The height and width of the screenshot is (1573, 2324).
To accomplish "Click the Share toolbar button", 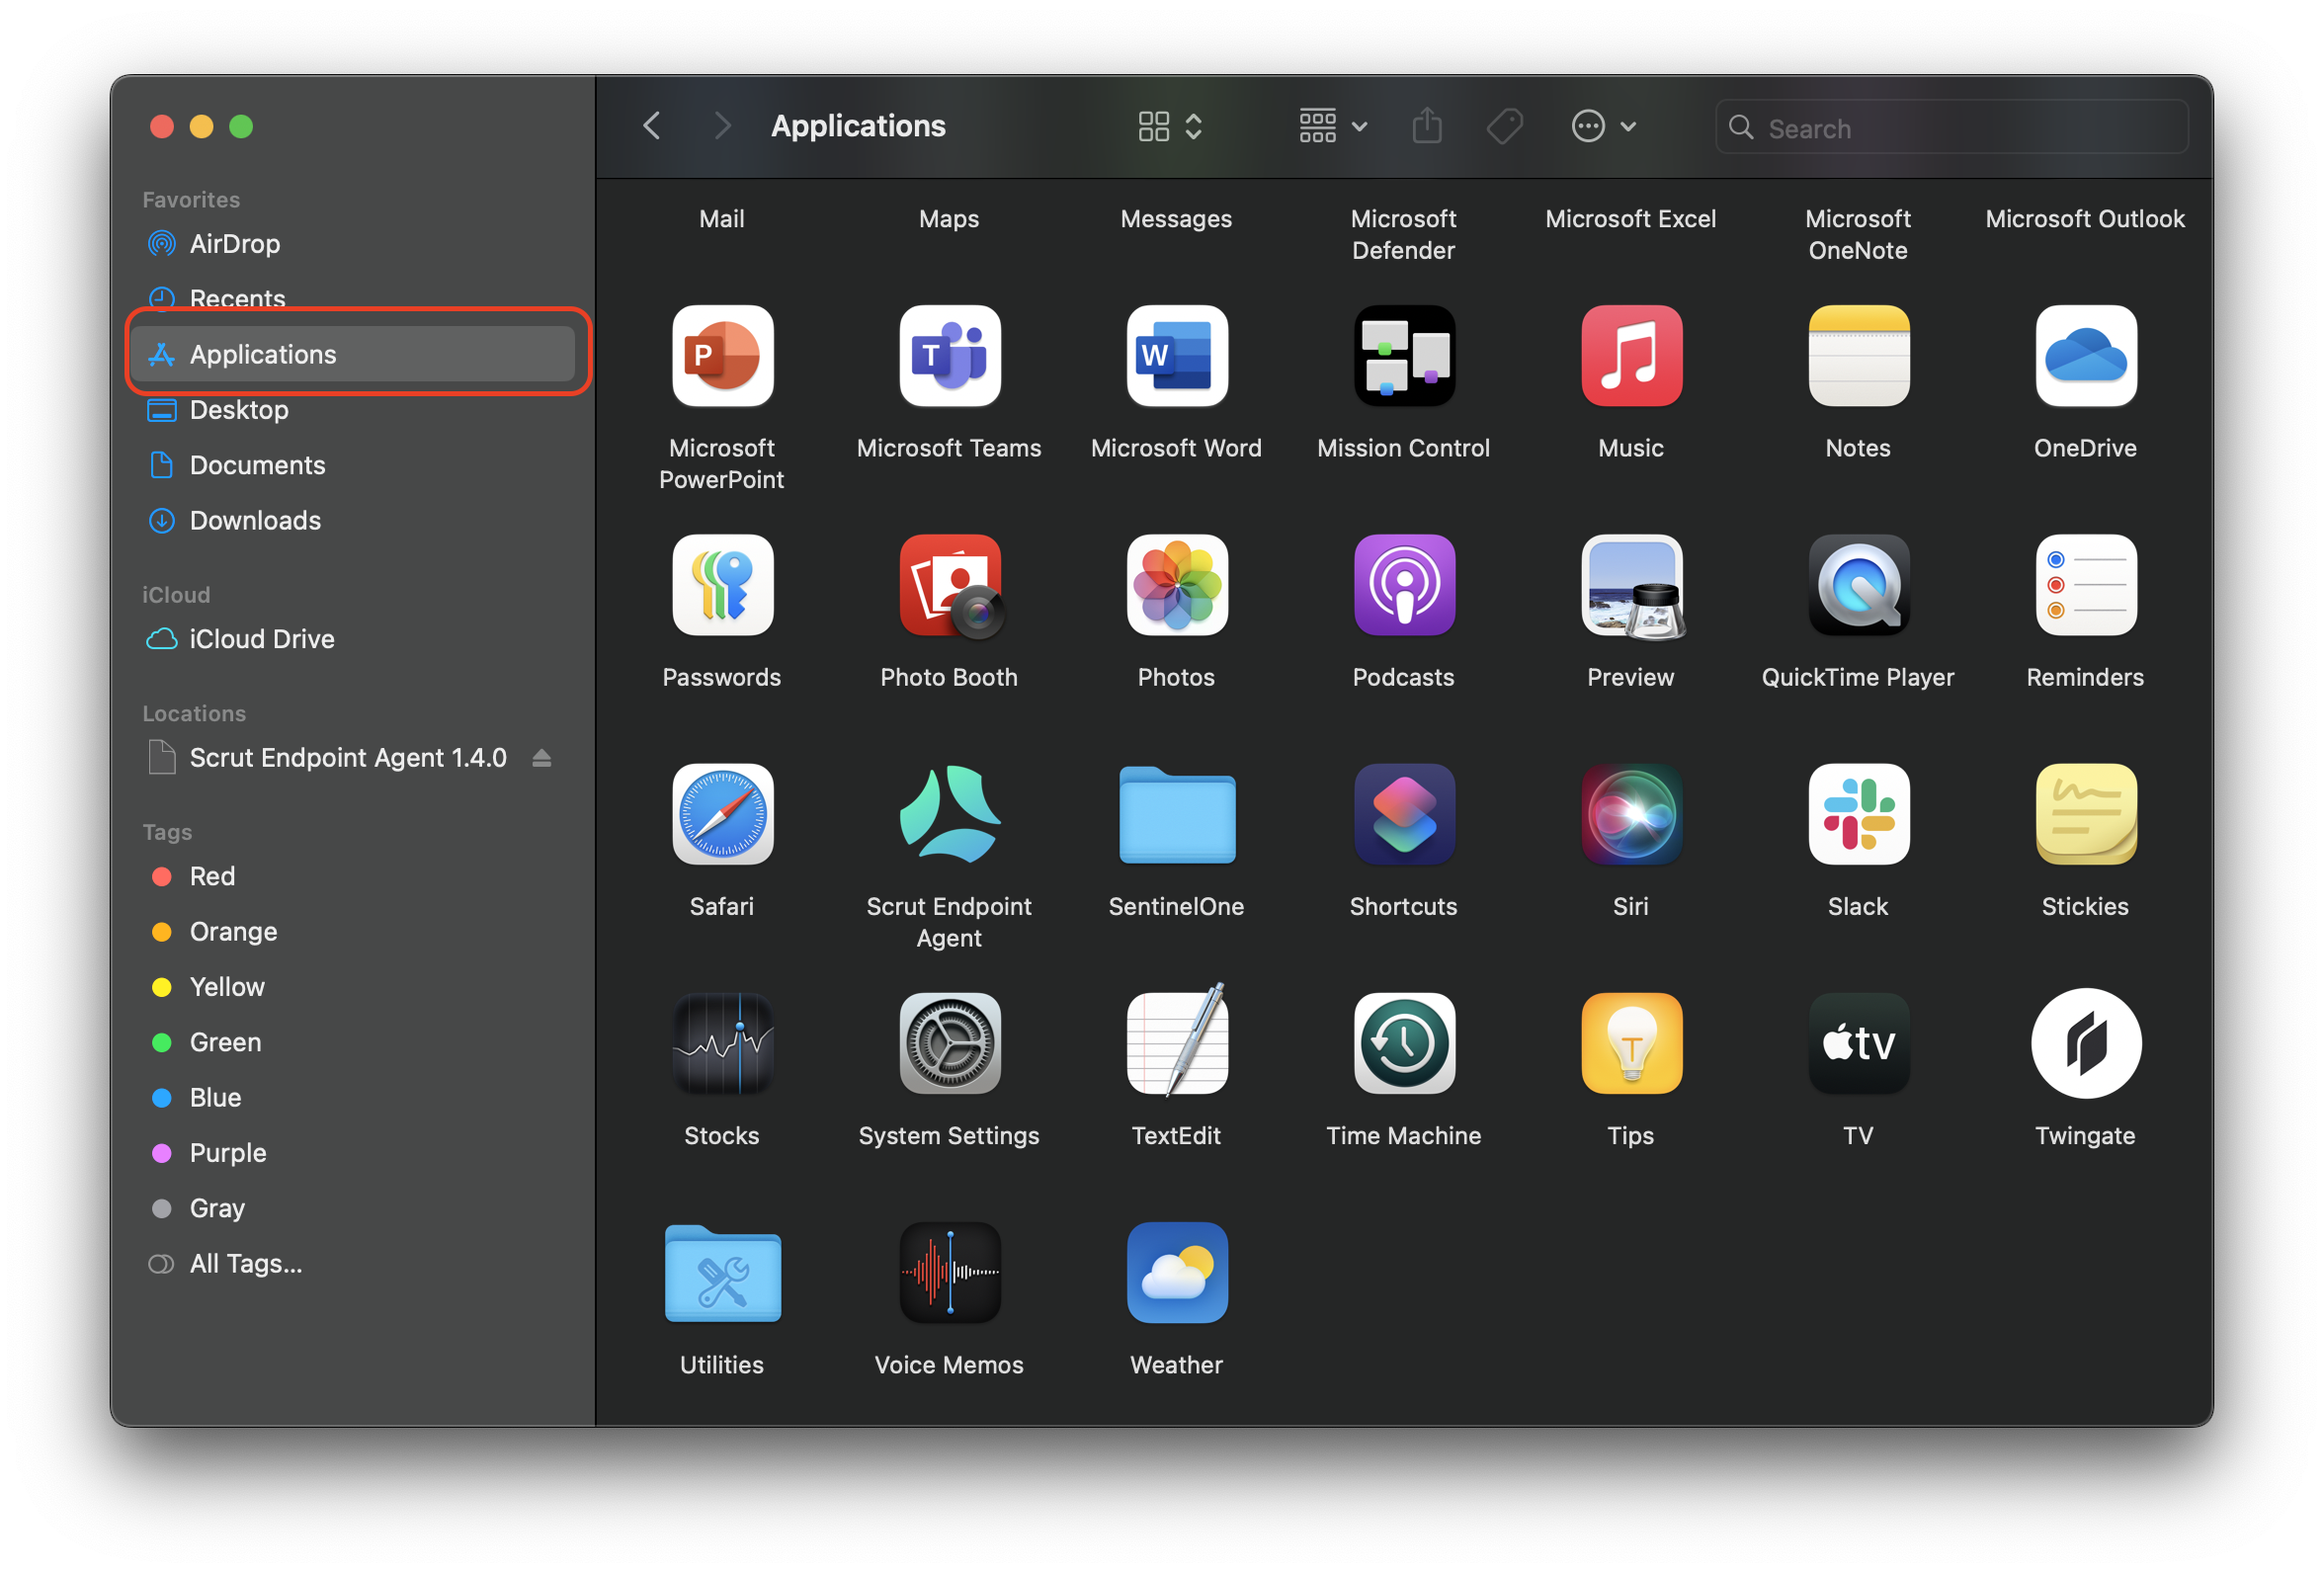I will click(1426, 126).
